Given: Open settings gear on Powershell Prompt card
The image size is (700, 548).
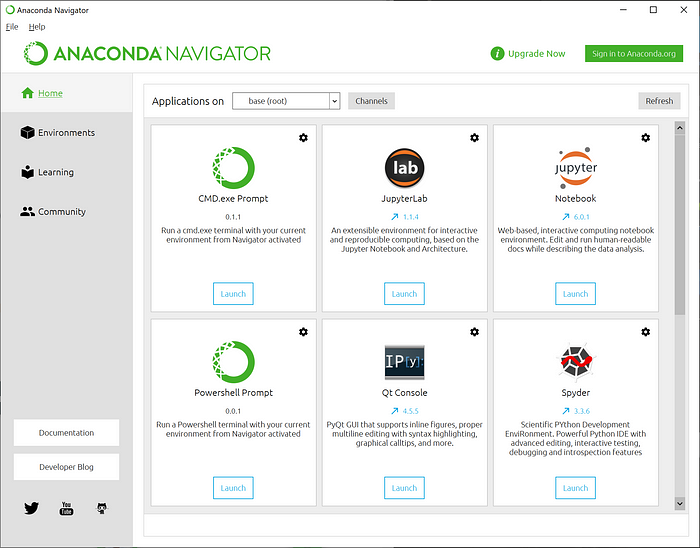Looking at the screenshot, I should tap(303, 332).
